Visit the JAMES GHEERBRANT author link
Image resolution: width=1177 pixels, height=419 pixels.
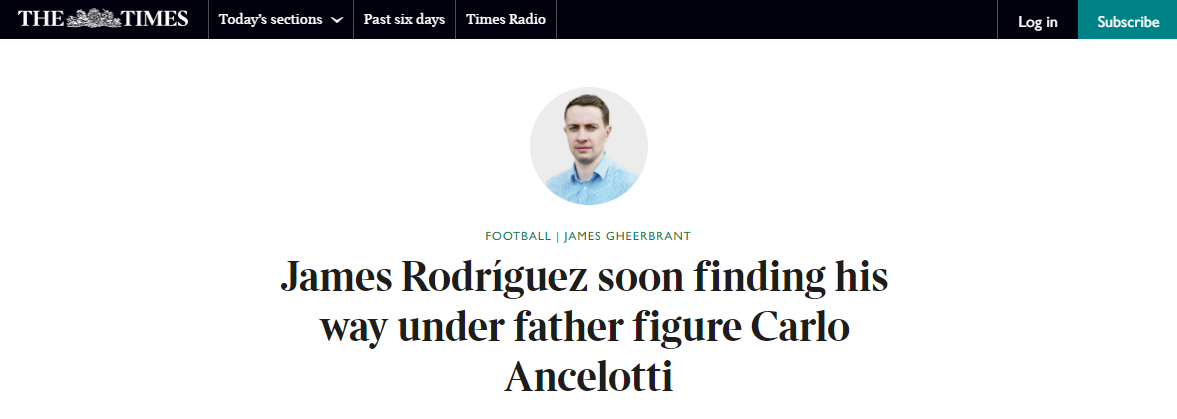(627, 236)
